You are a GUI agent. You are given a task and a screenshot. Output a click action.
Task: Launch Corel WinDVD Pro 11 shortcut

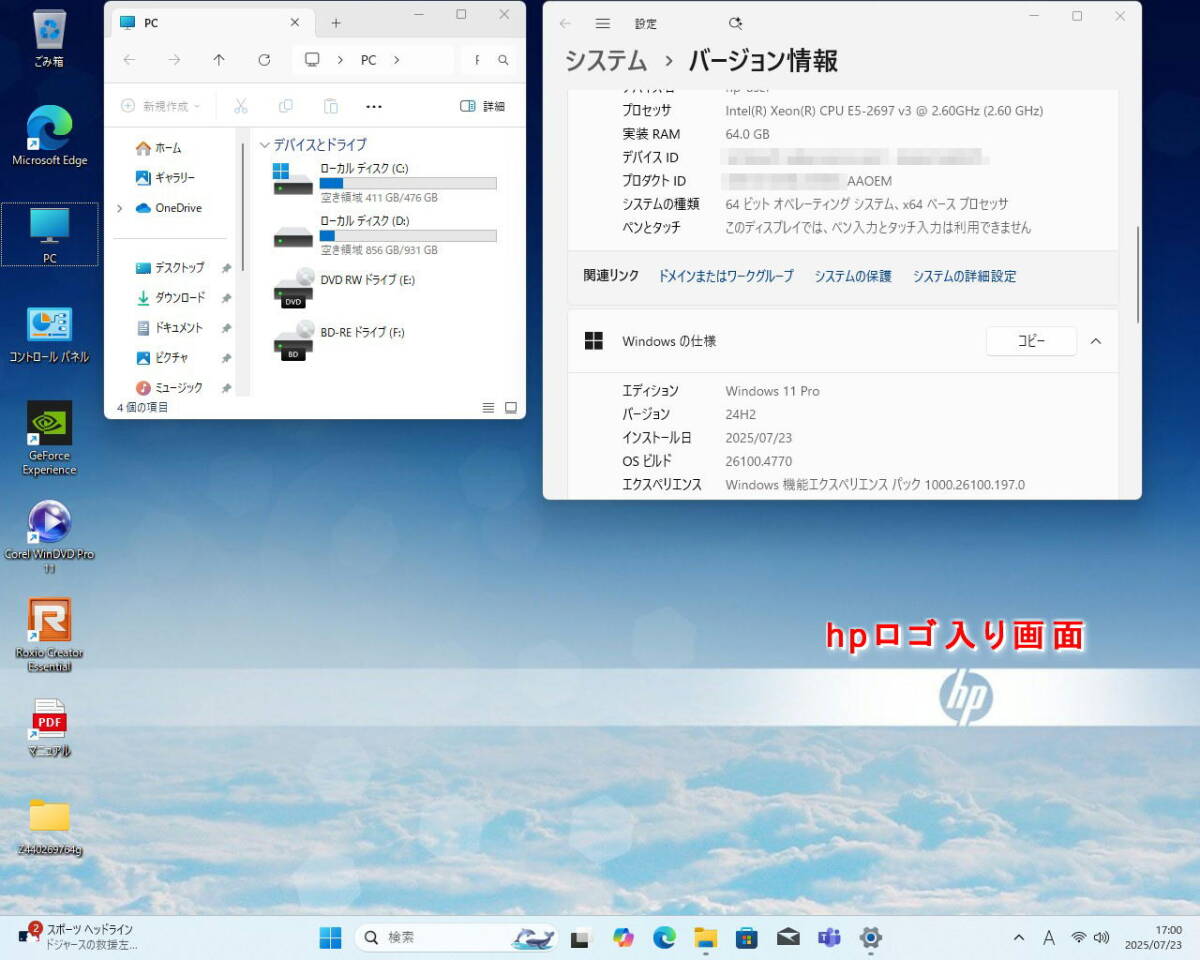pyautogui.click(x=49, y=537)
